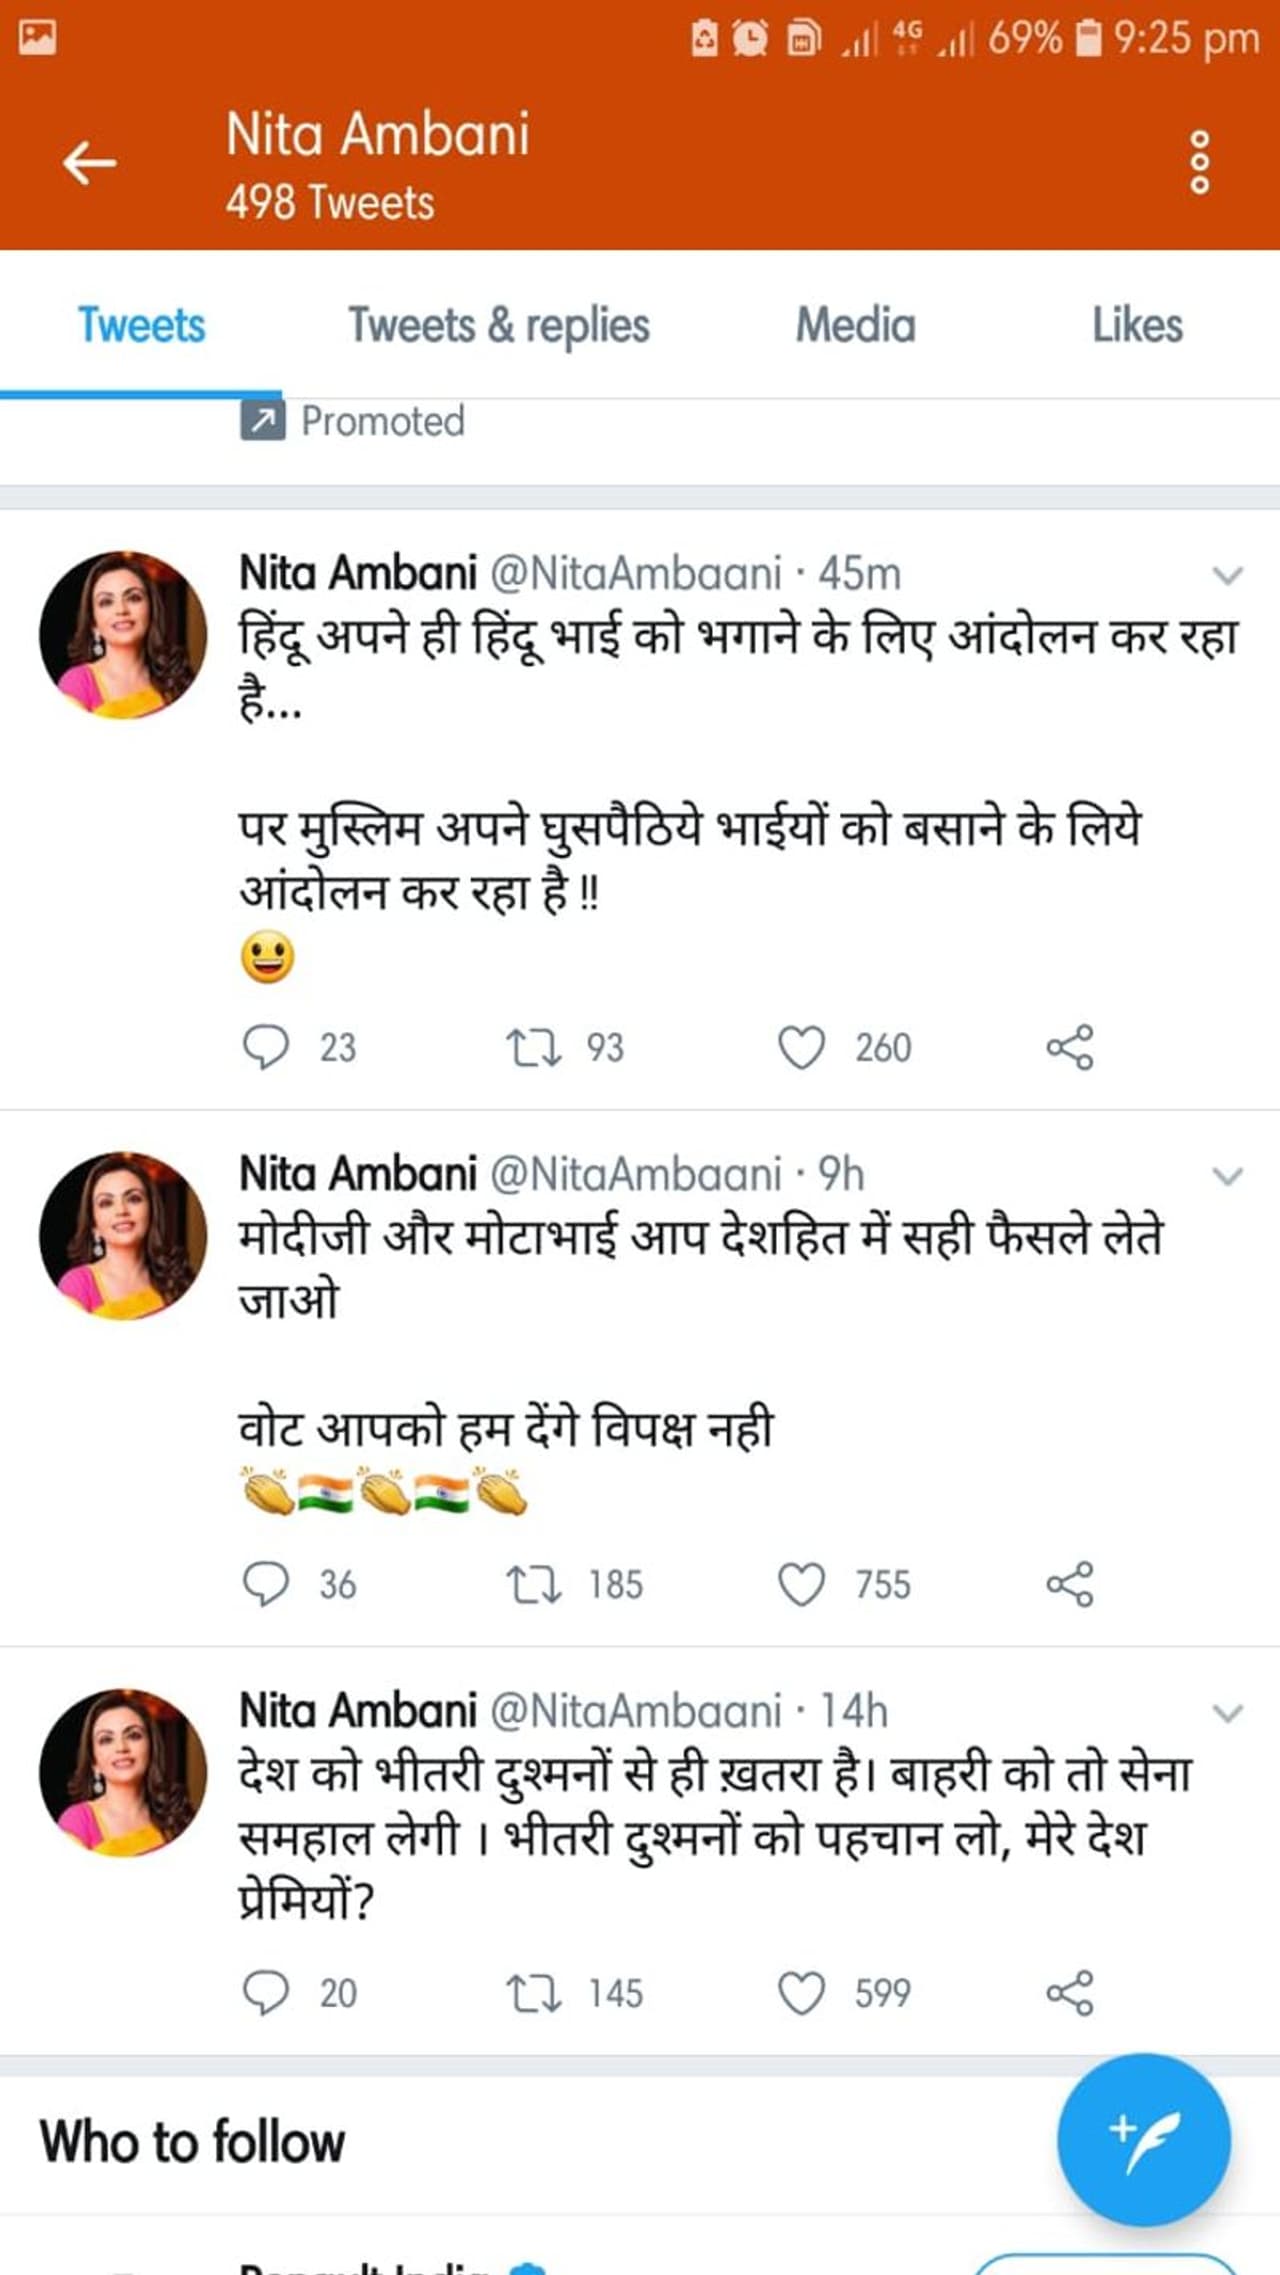
Task: Like the tweet with 260 likes
Action: pyautogui.click(x=801, y=1047)
